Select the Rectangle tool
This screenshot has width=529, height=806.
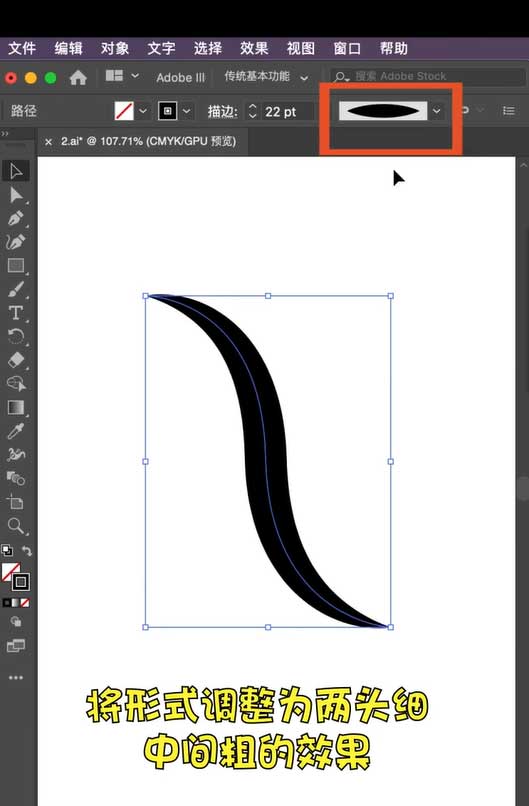pos(15,266)
